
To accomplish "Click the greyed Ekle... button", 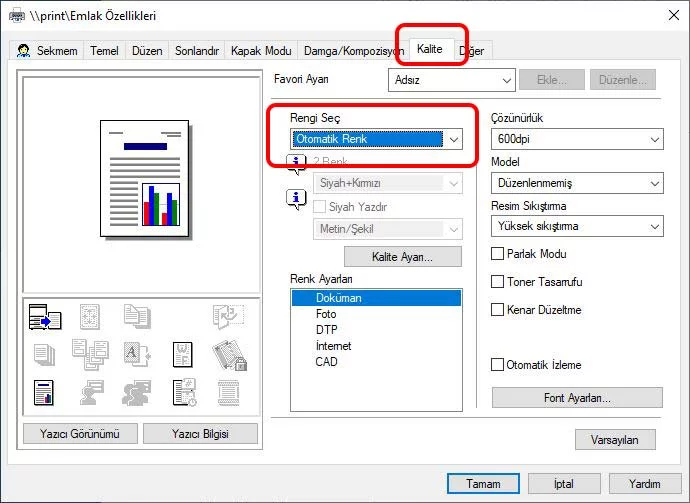I will [552, 80].
